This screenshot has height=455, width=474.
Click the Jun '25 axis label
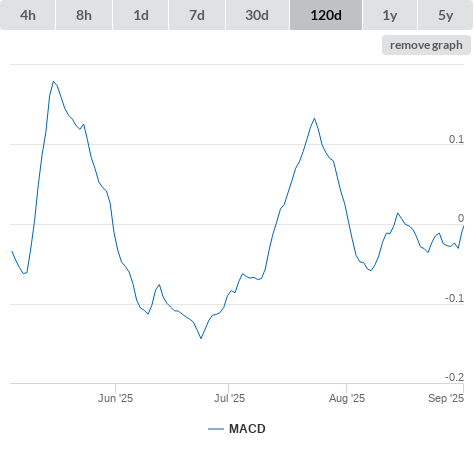(115, 398)
